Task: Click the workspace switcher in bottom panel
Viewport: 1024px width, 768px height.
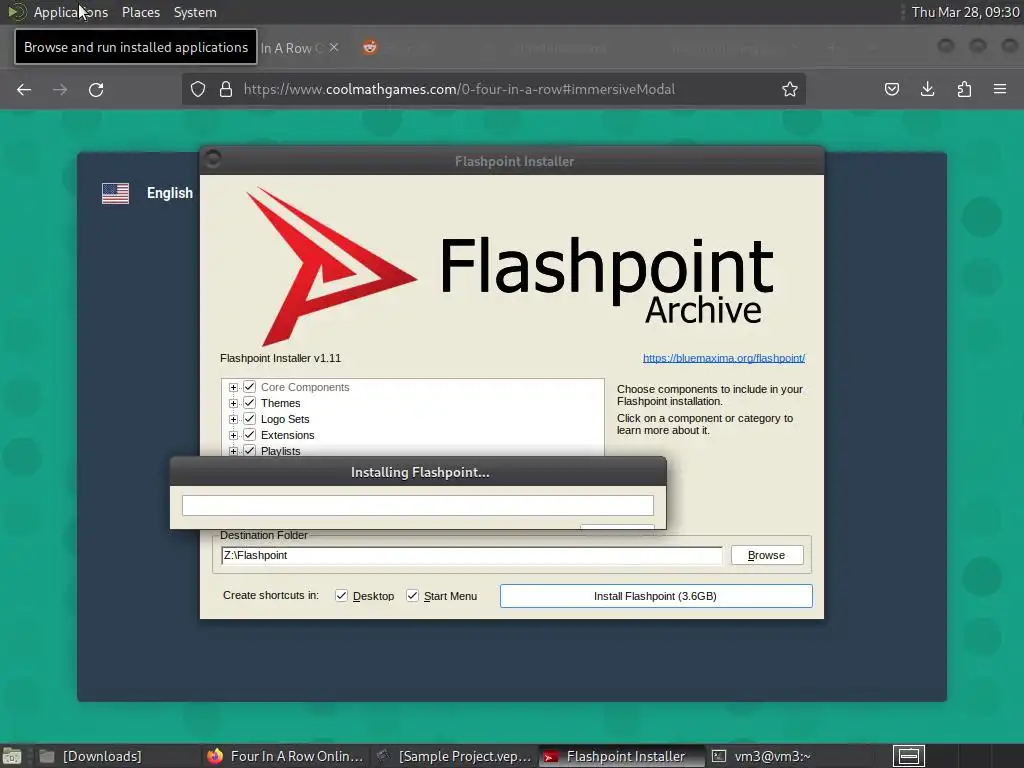Action: (x=908, y=756)
